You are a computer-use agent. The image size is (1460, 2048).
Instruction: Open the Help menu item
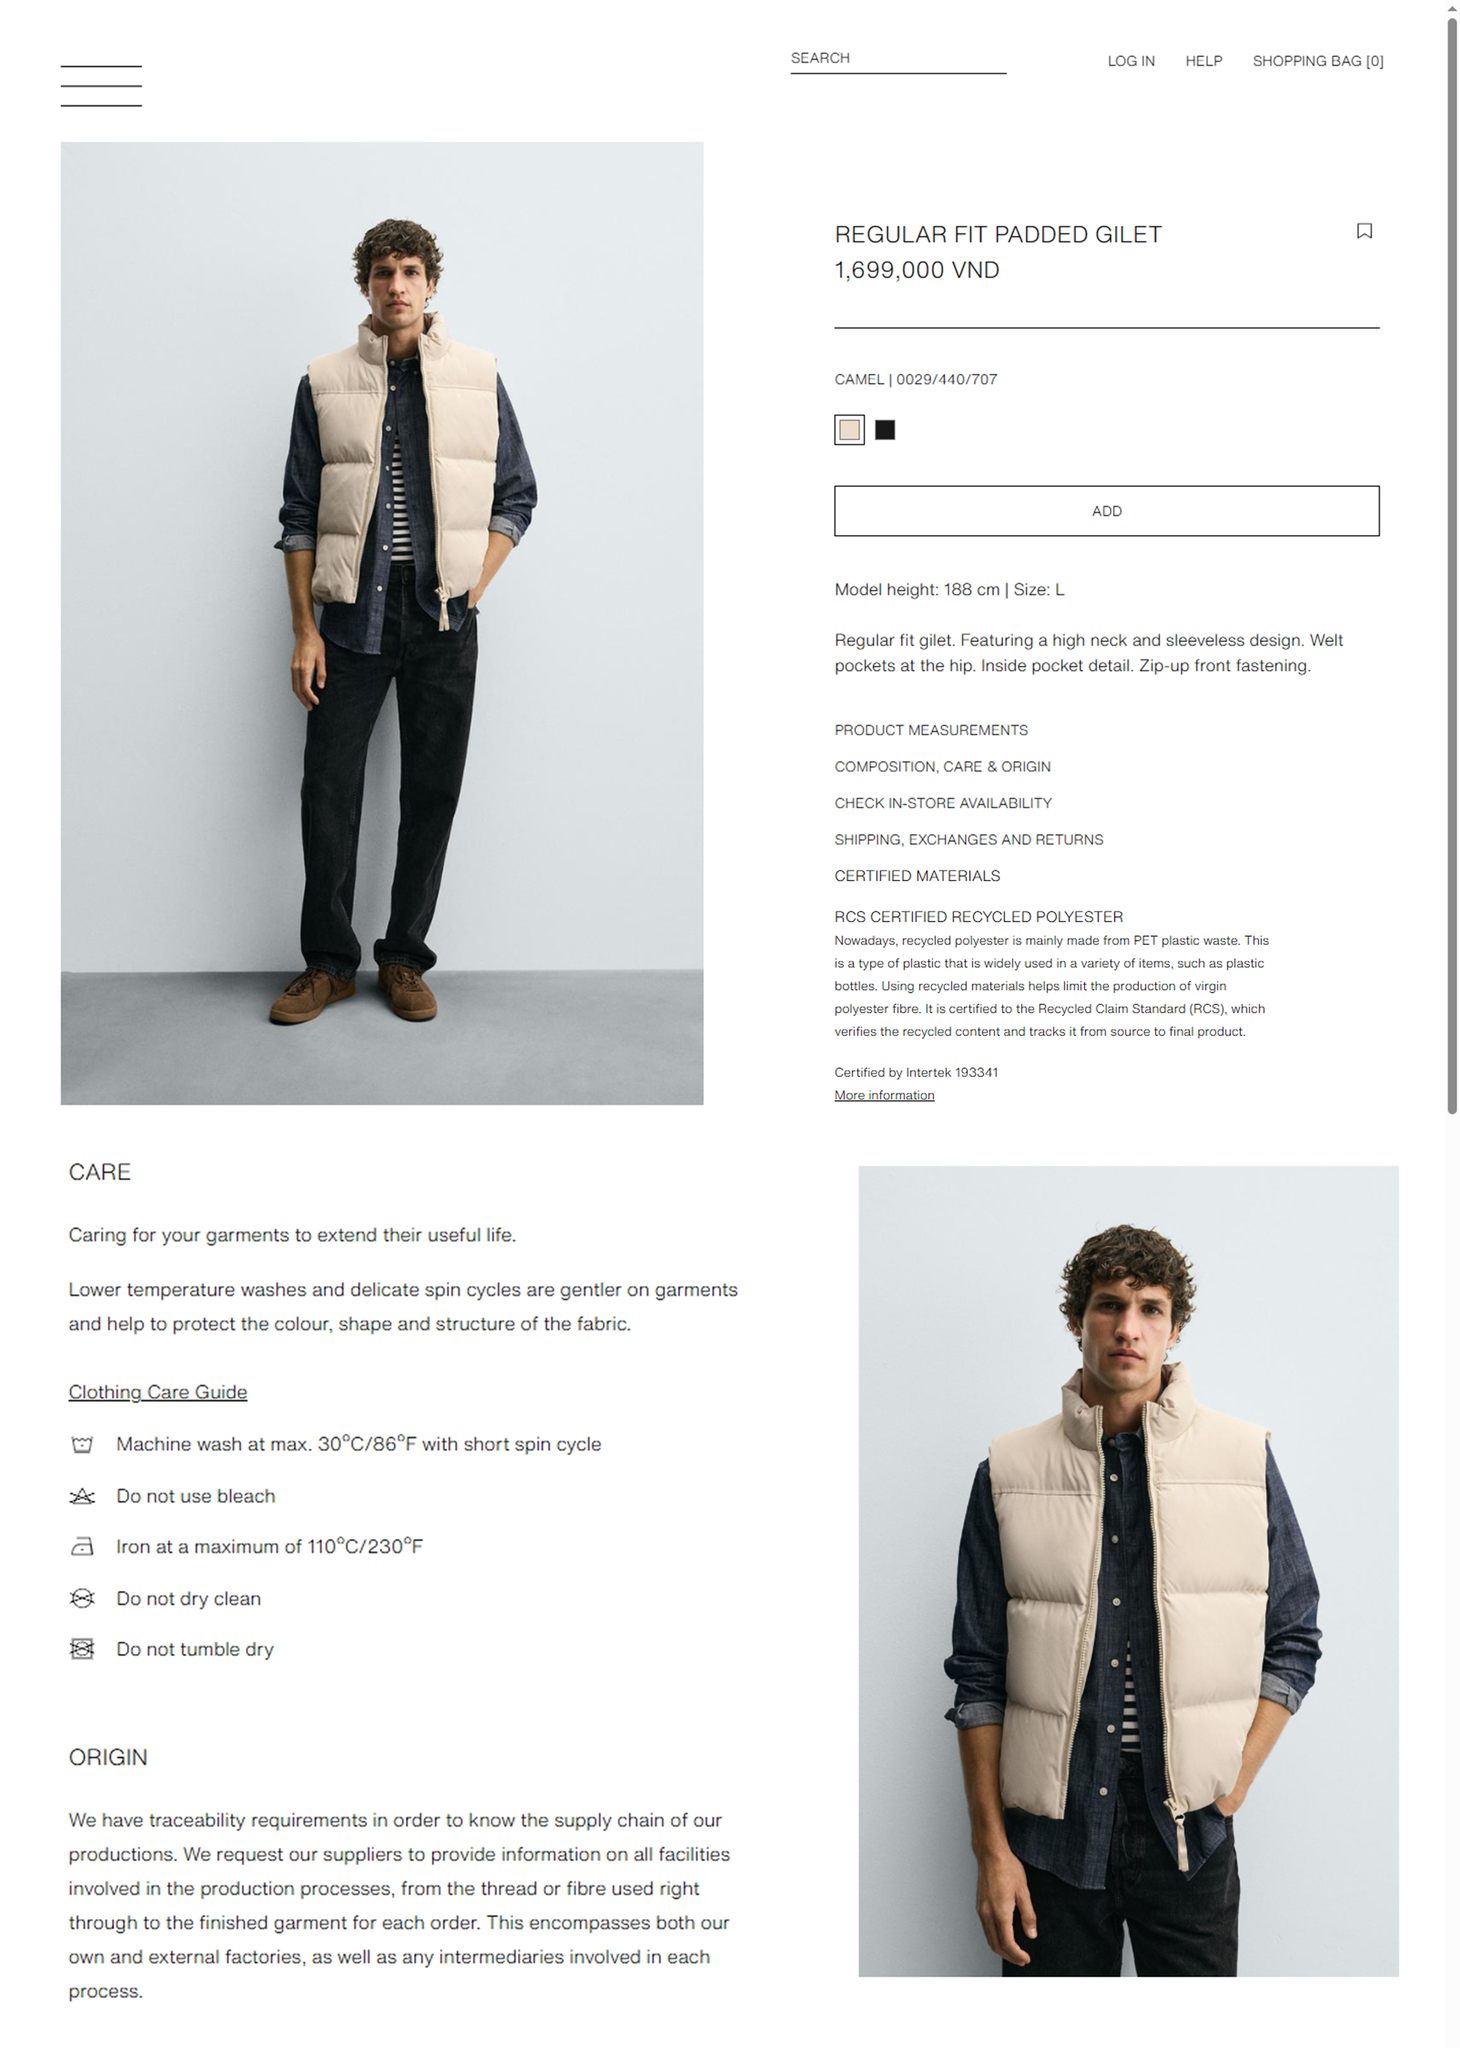[1204, 61]
